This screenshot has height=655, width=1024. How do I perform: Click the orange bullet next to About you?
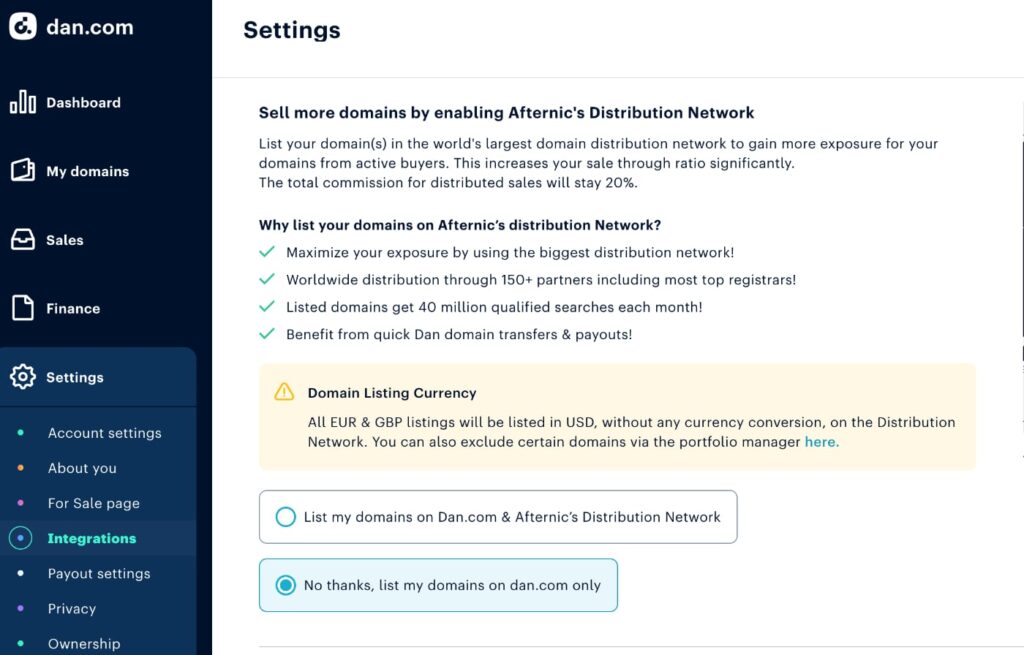[21, 468]
